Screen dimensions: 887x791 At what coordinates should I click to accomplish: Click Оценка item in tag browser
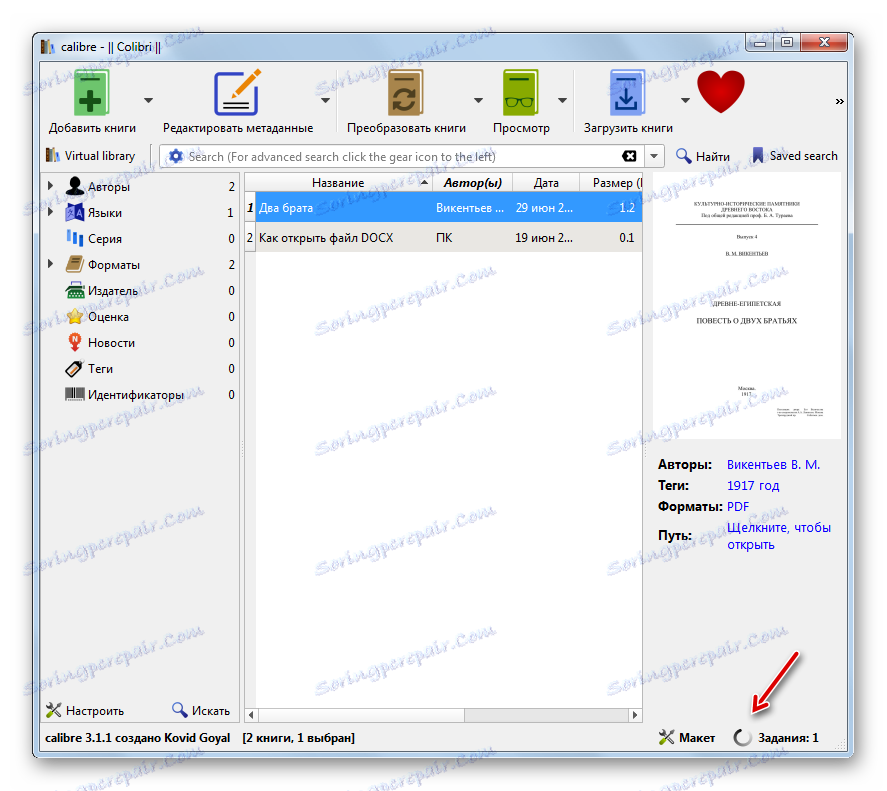108,316
